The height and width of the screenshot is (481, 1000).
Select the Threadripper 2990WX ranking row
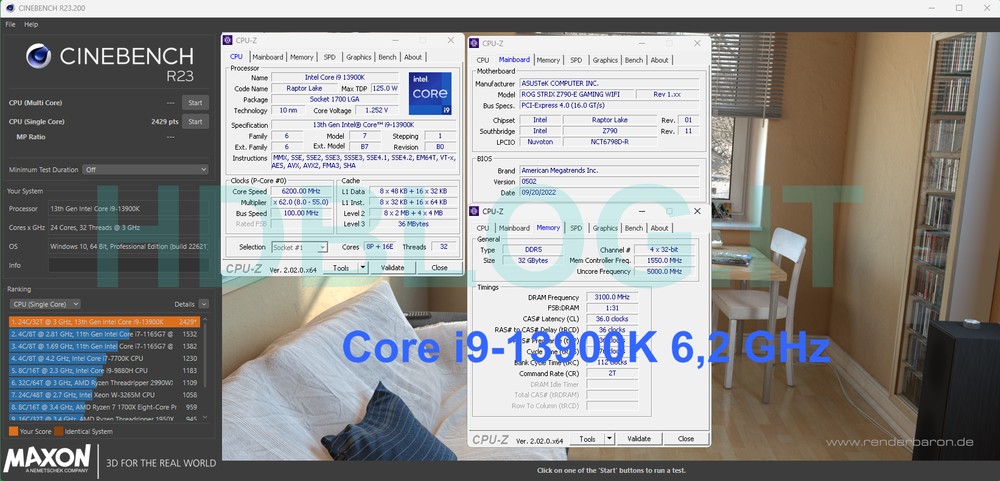[x=105, y=383]
